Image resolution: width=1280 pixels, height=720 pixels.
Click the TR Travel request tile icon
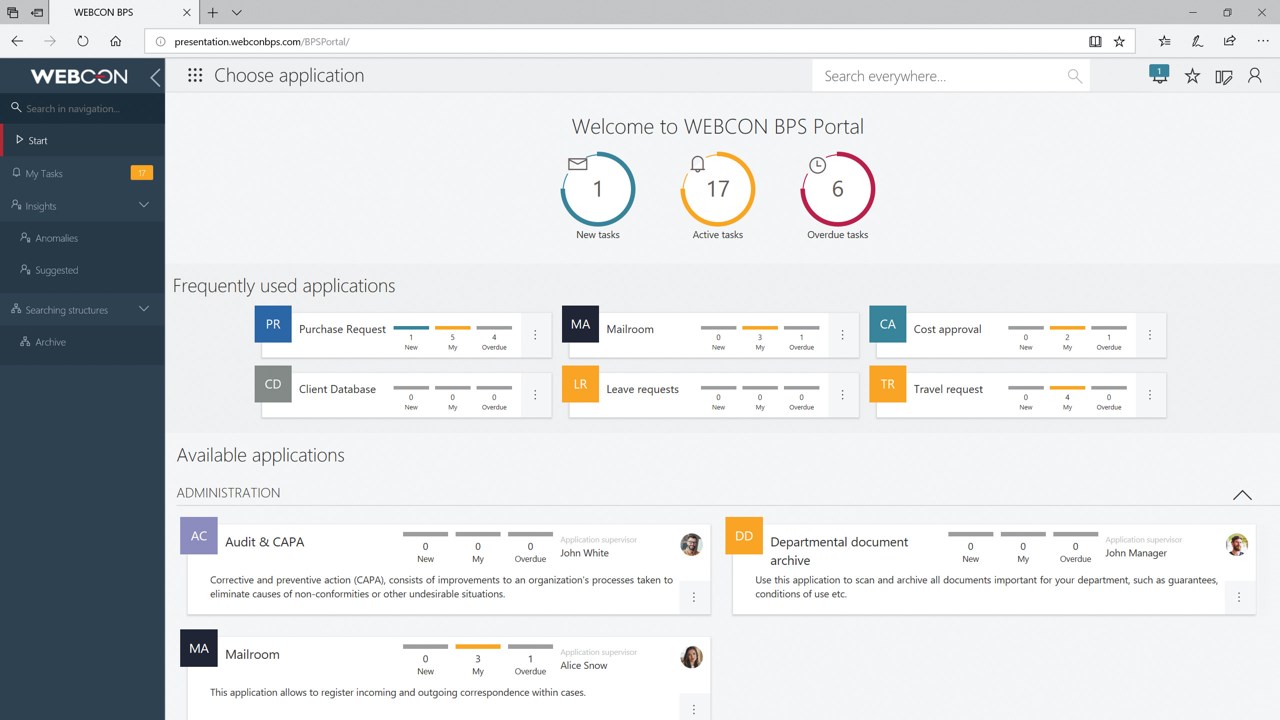pyautogui.click(x=888, y=385)
